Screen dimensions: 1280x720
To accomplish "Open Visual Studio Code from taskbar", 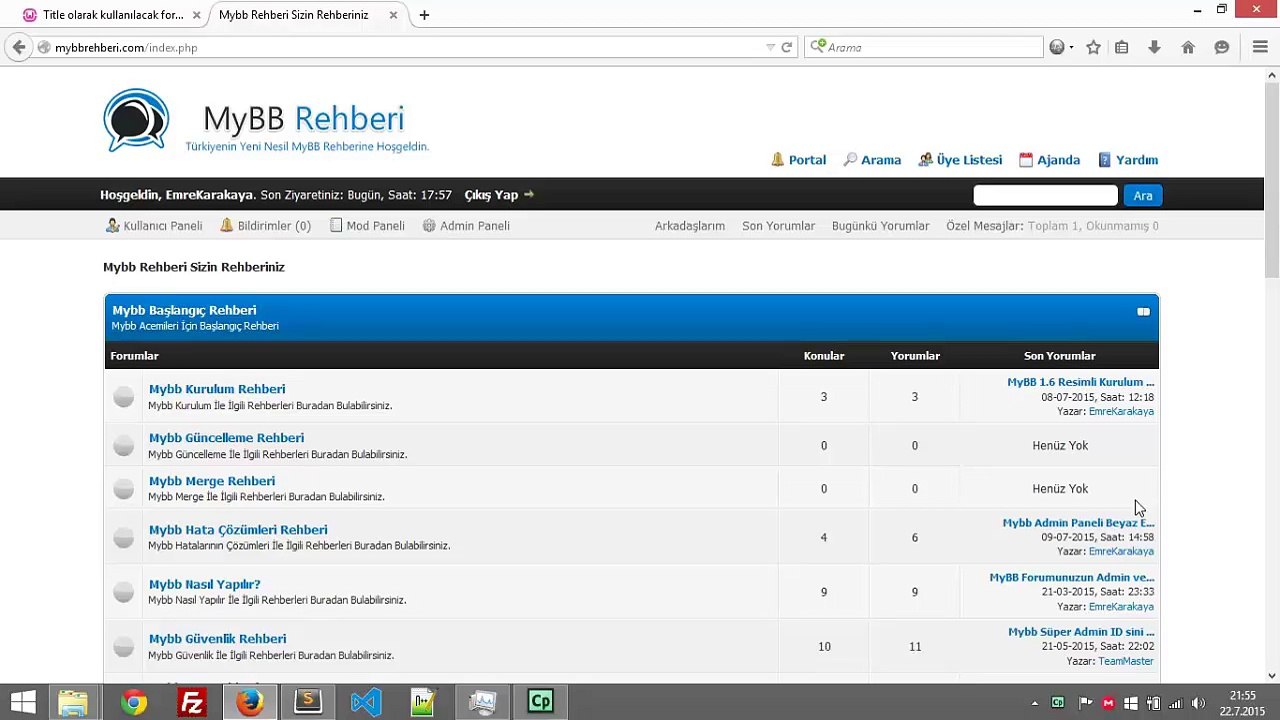I will coord(366,702).
